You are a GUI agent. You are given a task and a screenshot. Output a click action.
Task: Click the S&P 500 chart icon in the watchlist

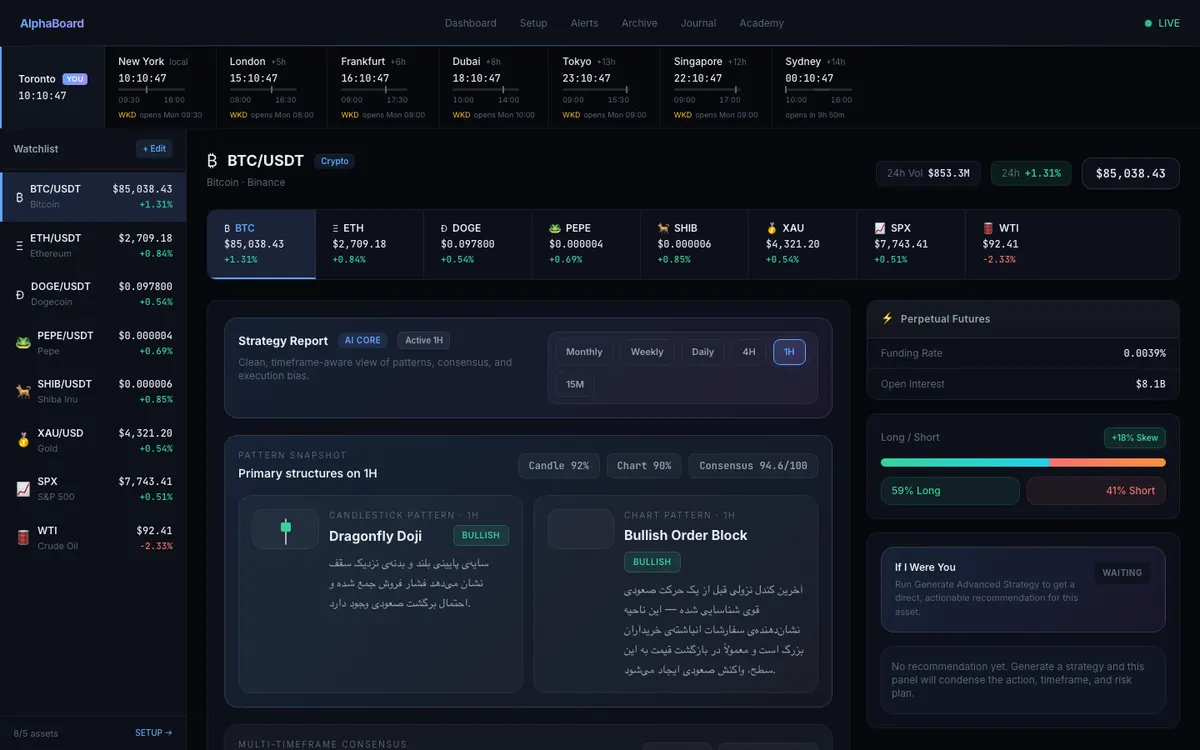coord(23,488)
